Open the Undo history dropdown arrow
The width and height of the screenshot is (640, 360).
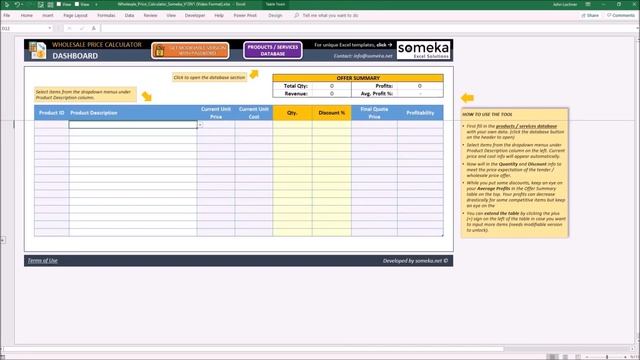coord(22,4)
